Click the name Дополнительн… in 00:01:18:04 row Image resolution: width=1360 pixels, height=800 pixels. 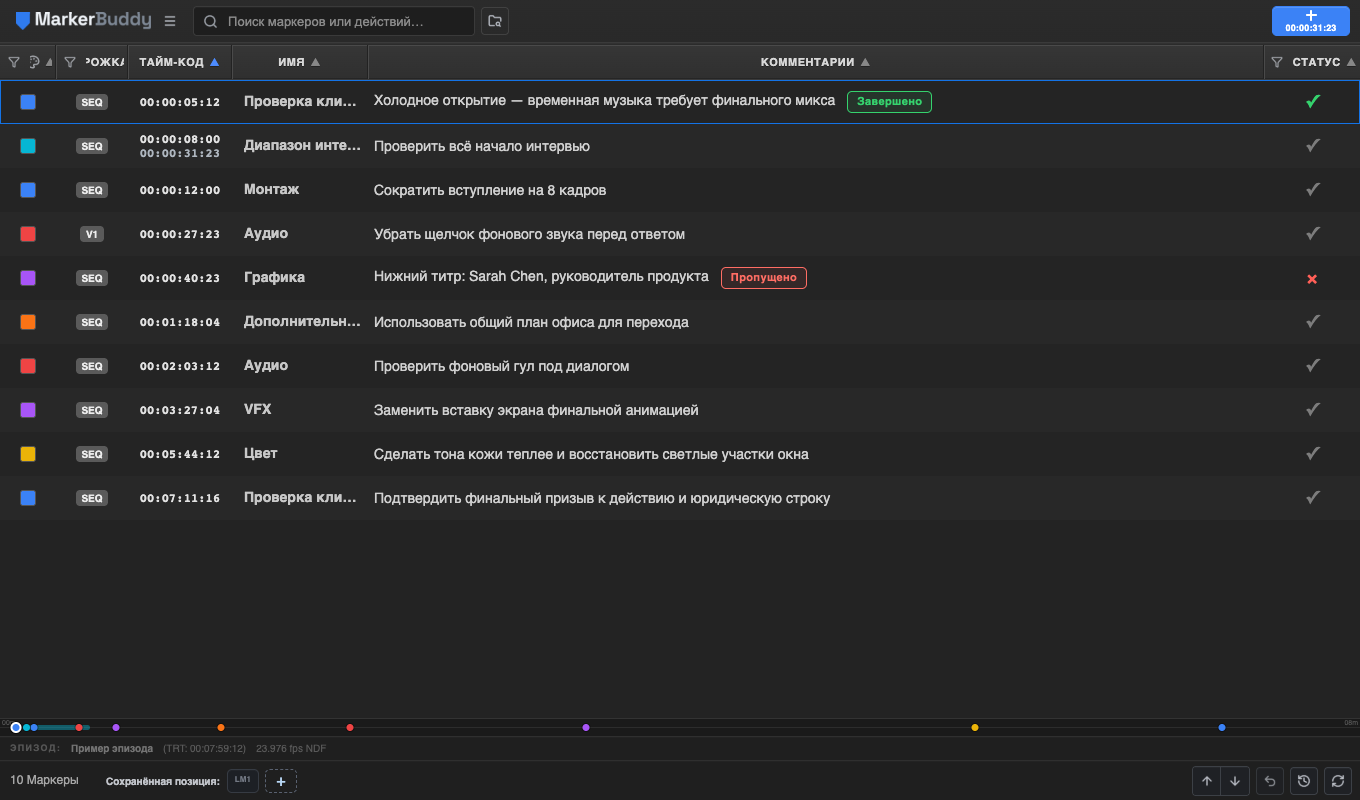pos(302,322)
